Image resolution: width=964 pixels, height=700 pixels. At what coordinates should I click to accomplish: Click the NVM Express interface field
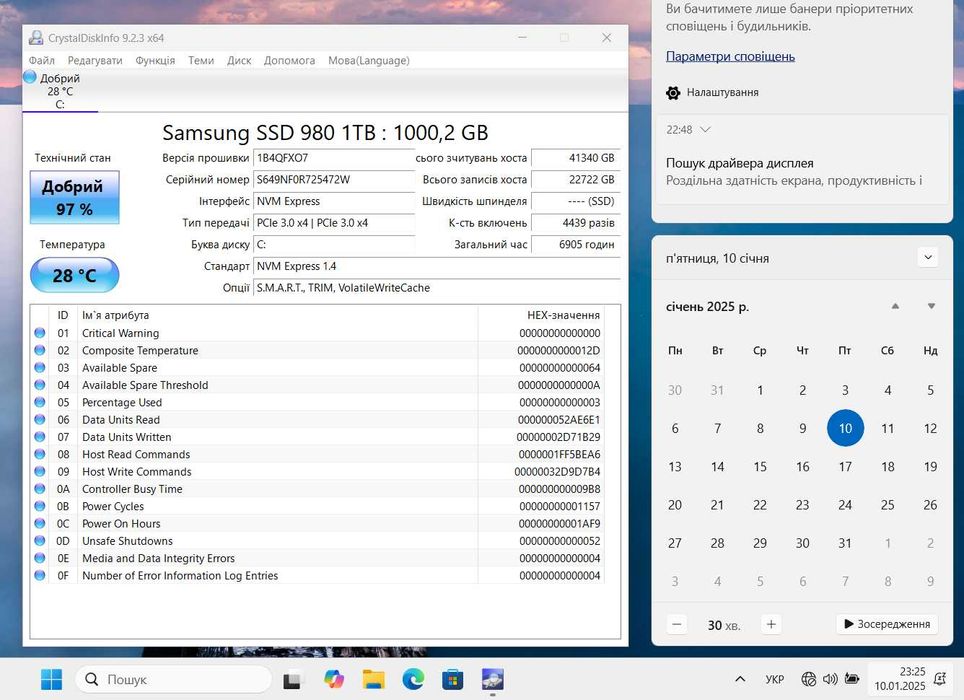tap(334, 201)
